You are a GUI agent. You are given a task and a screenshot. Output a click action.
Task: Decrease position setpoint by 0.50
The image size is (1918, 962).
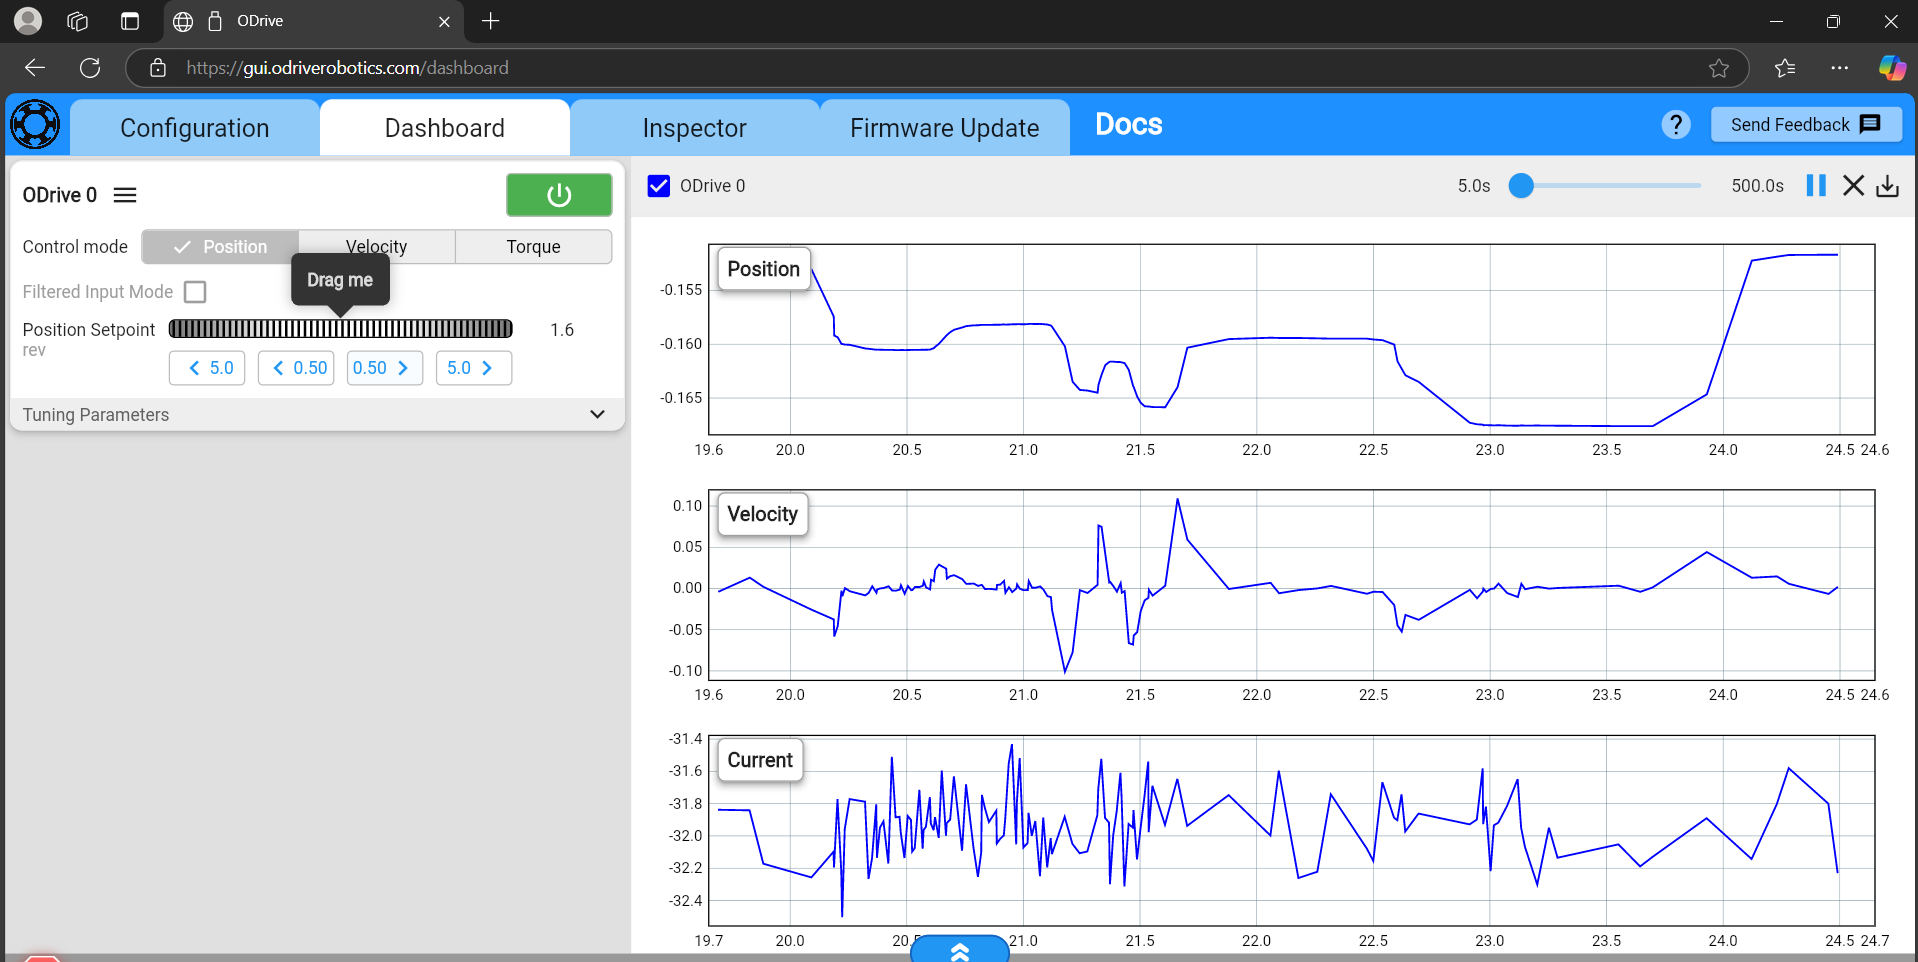coord(296,368)
